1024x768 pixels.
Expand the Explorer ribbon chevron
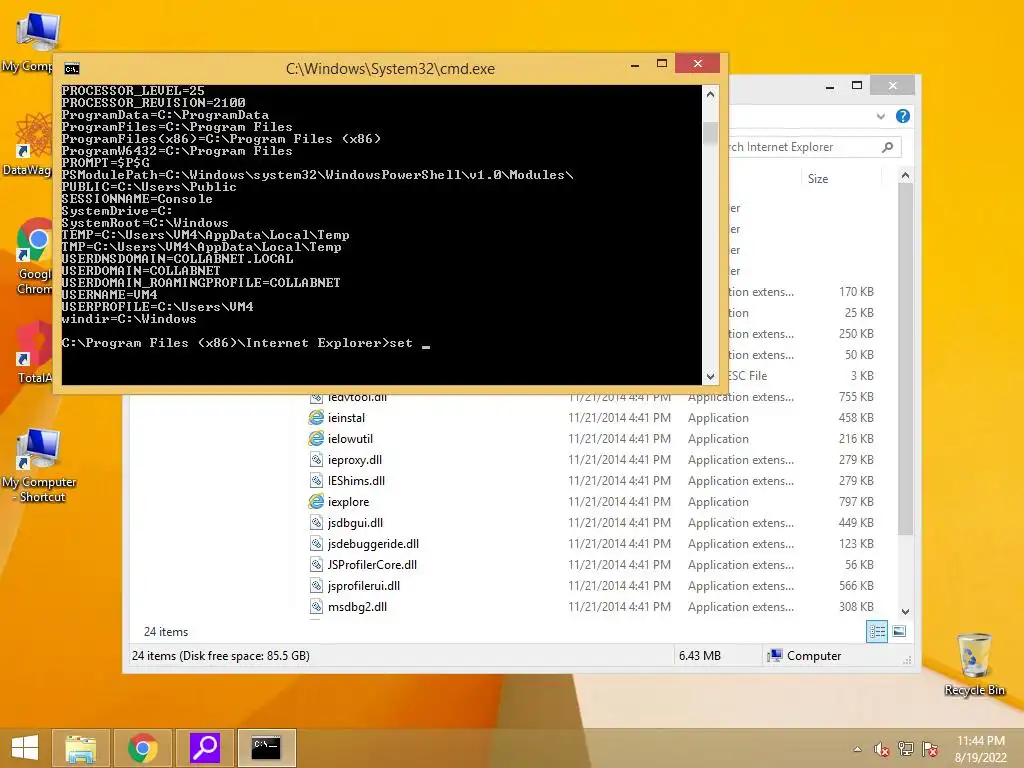point(881,116)
